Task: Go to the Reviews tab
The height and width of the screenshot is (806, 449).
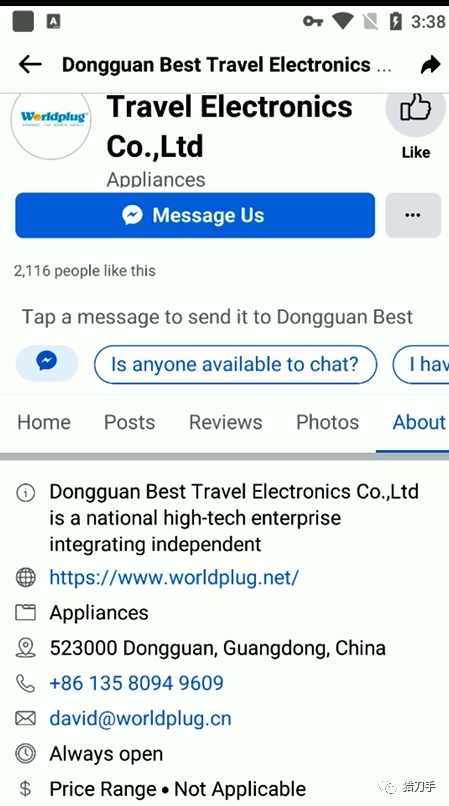Action: click(x=226, y=423)
